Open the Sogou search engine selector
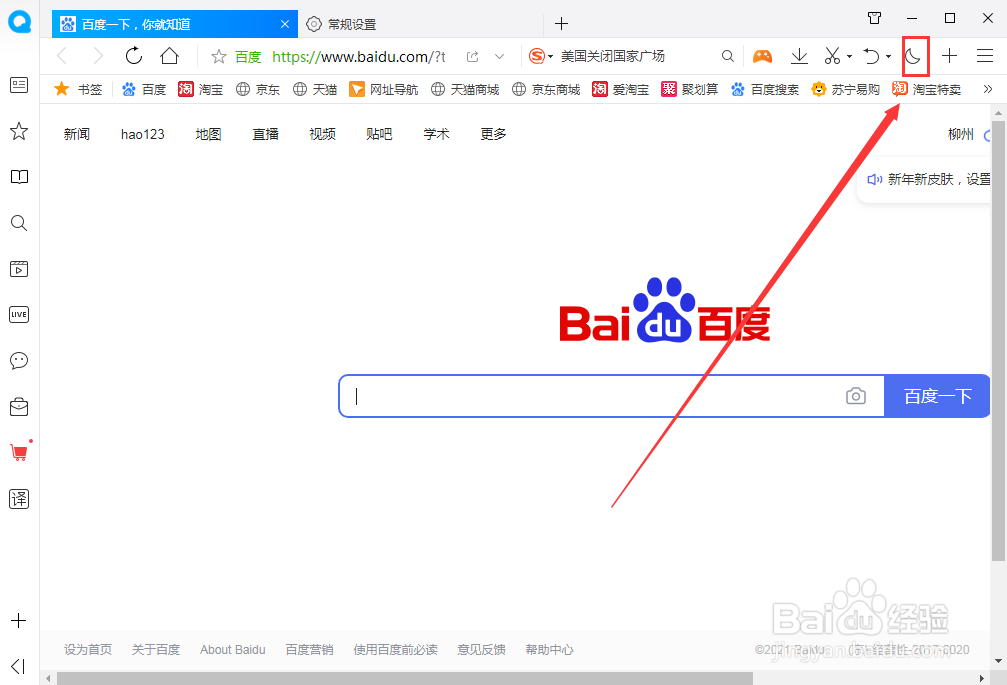The height and width of the screenshot is (685, 1007). coord(540,56)
